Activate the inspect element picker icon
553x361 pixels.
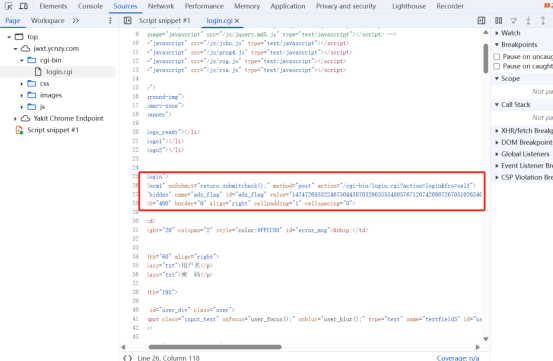pyautogui.click(x=8, y=6)
